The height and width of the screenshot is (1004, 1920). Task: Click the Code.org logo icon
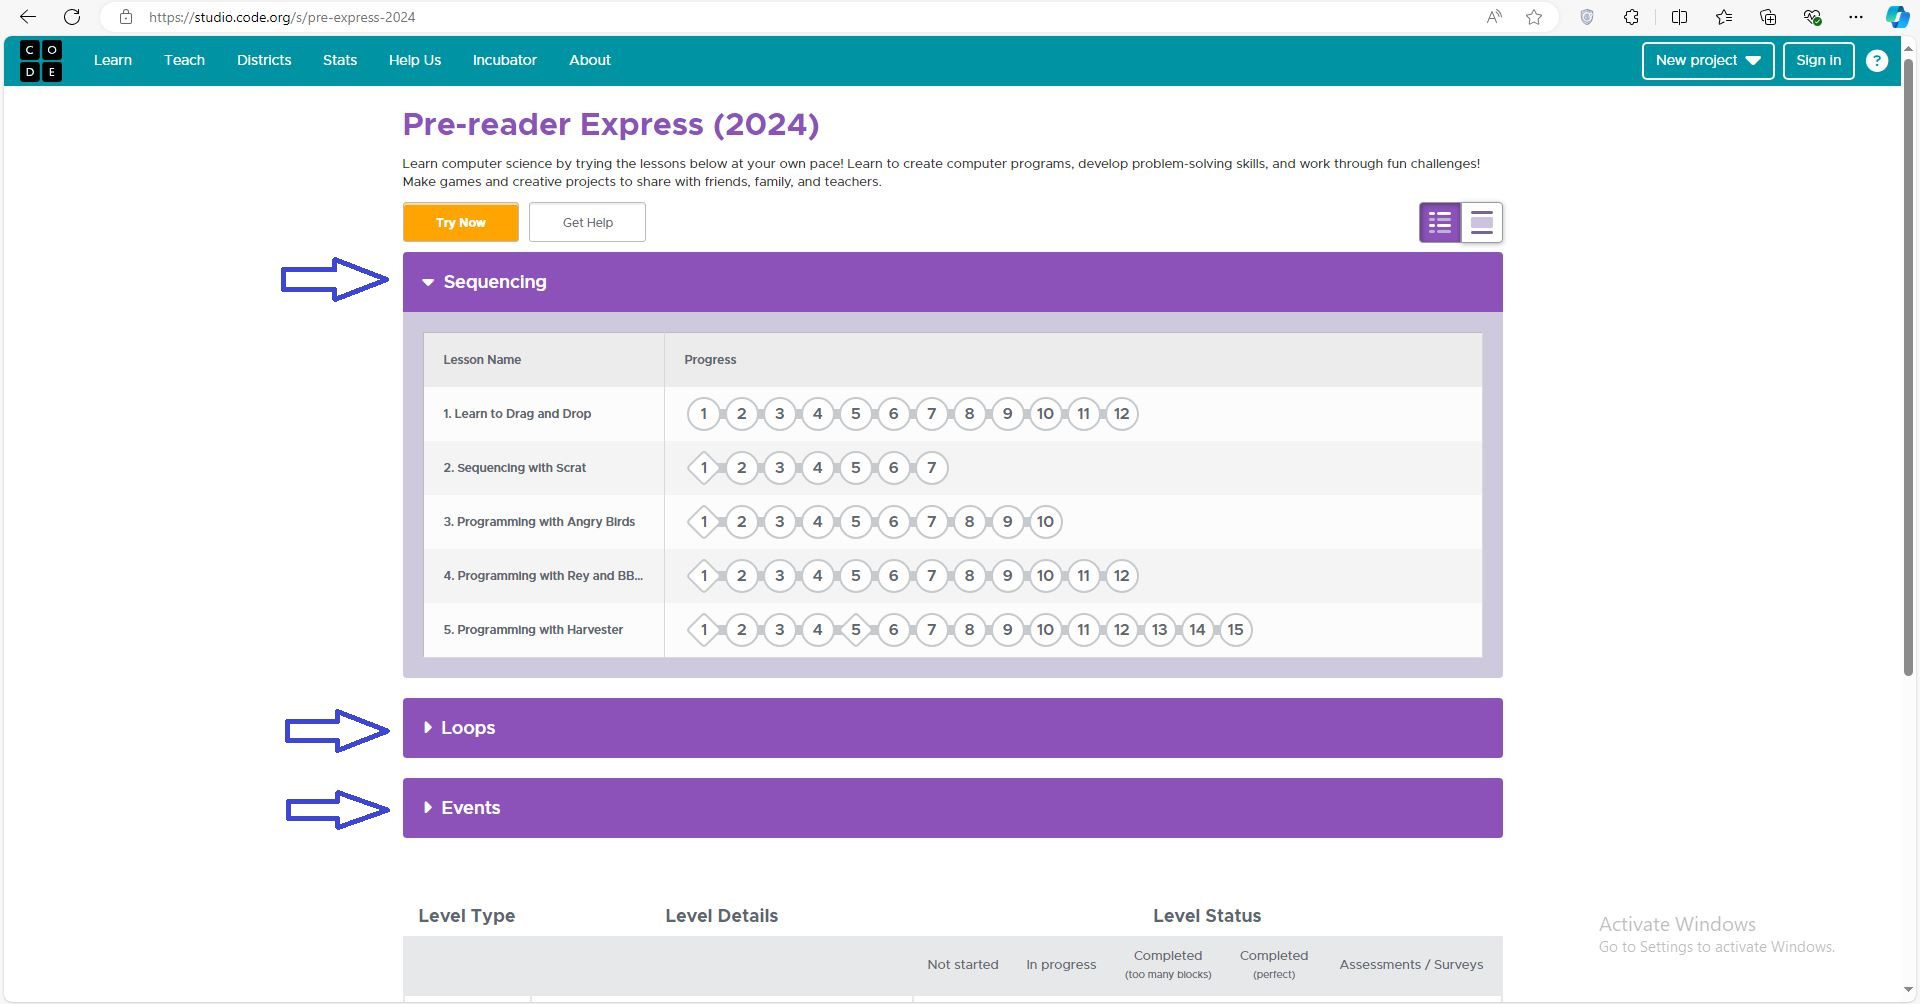[41, 61]
